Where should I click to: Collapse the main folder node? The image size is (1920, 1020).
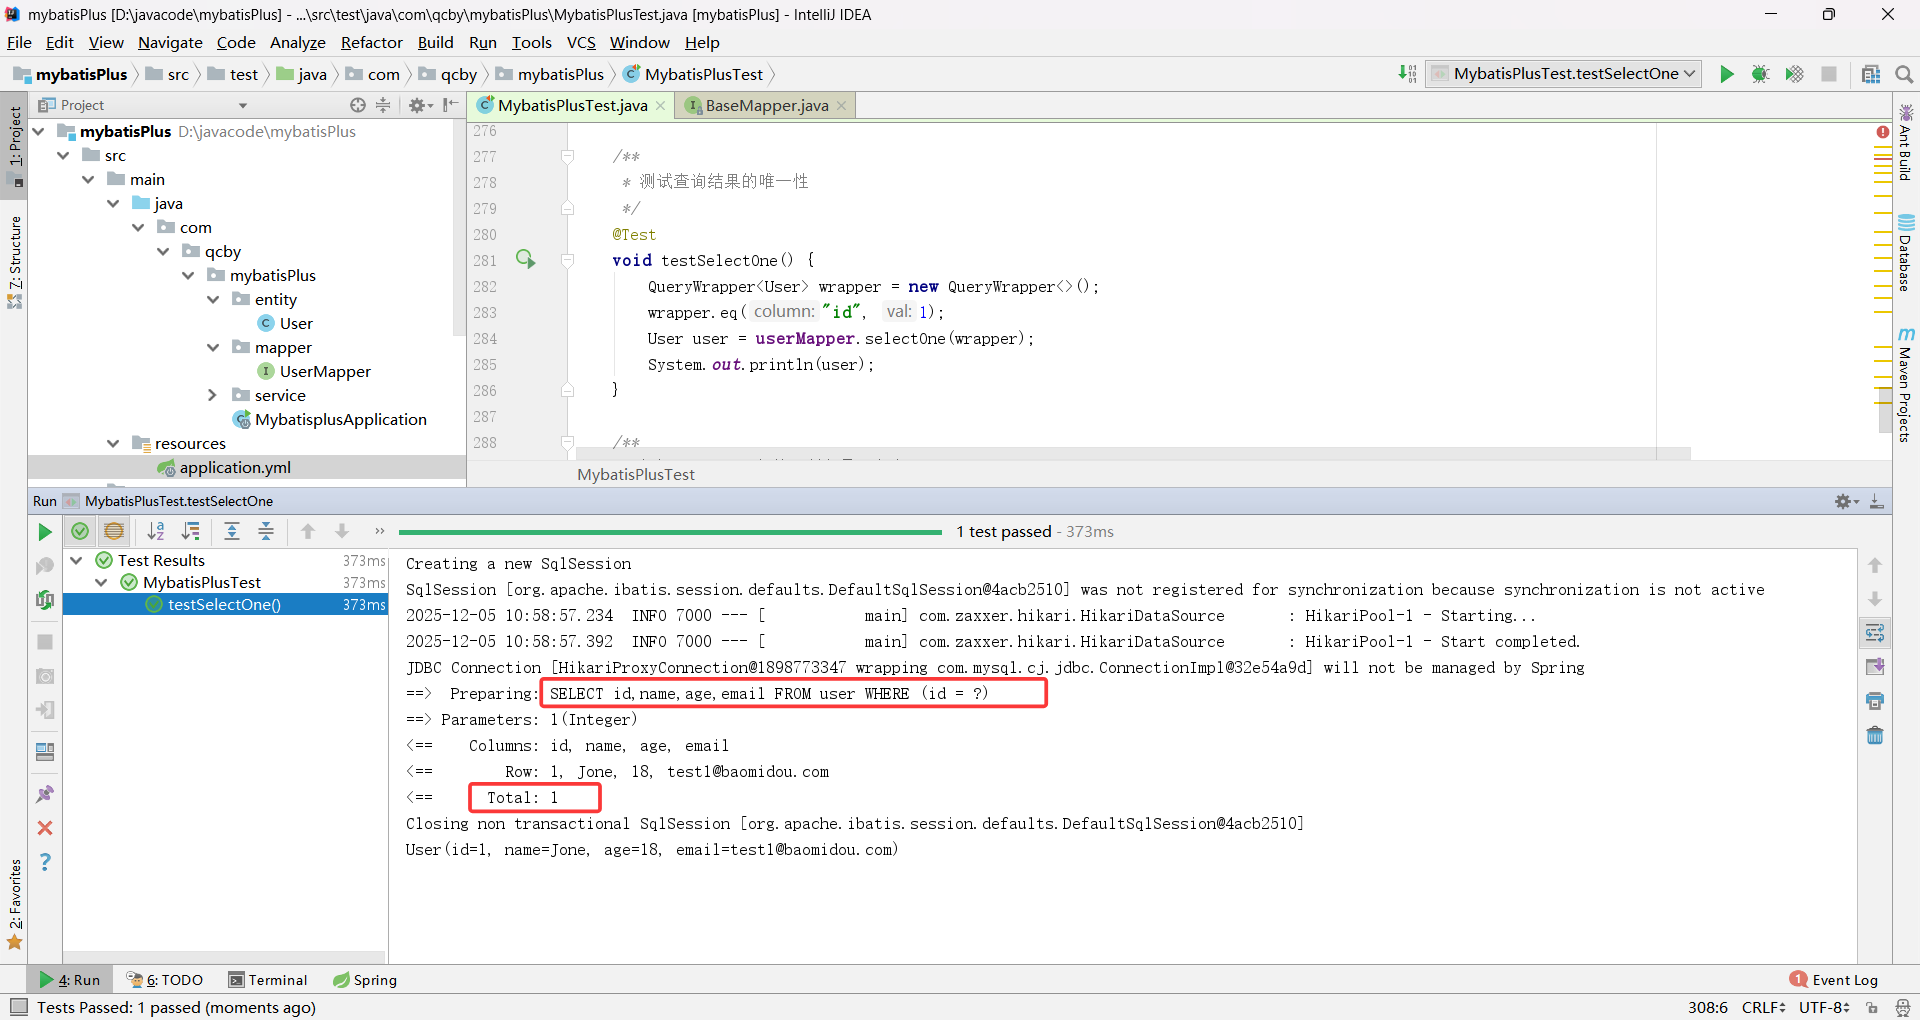89,179
